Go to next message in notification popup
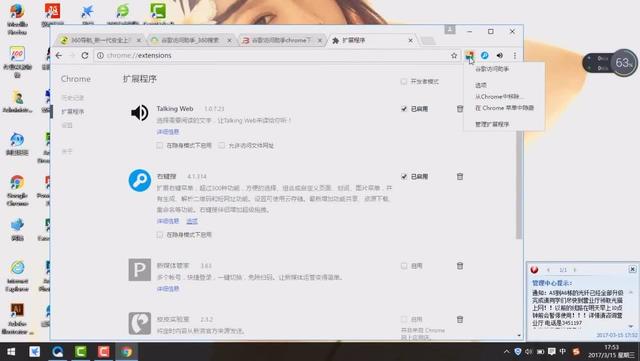The height and width of the screenshot is (361, 640). coord(575,270)
